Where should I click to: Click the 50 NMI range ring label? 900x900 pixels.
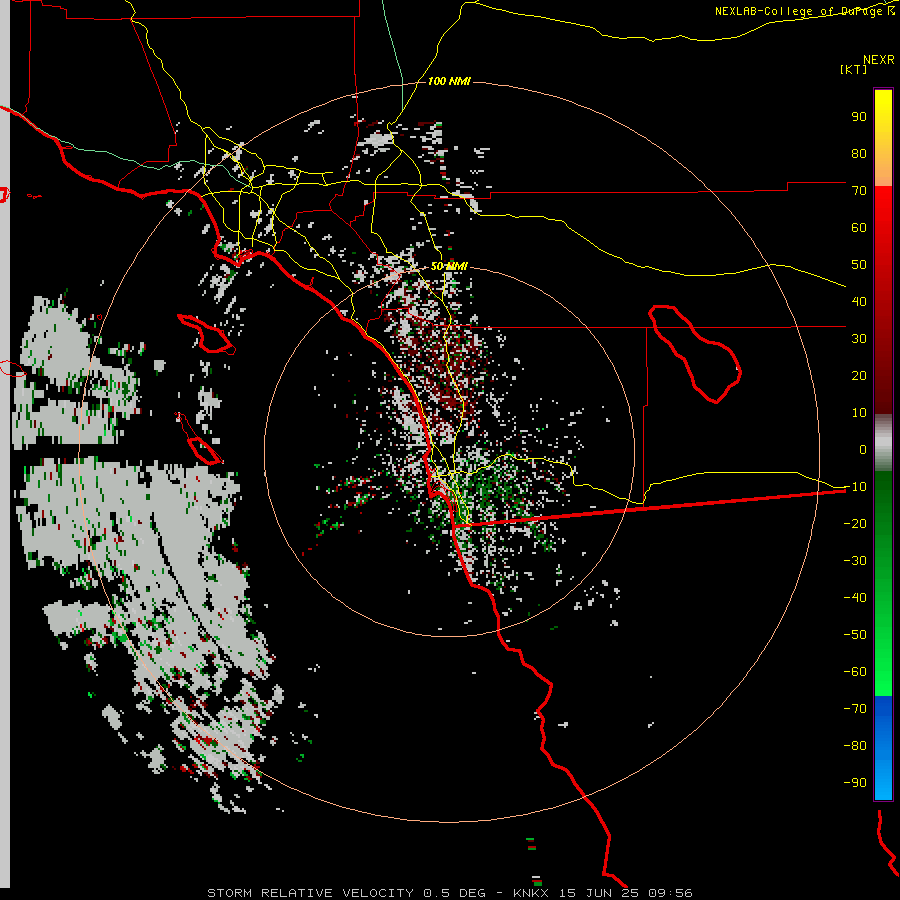click(x=449, y=266)
